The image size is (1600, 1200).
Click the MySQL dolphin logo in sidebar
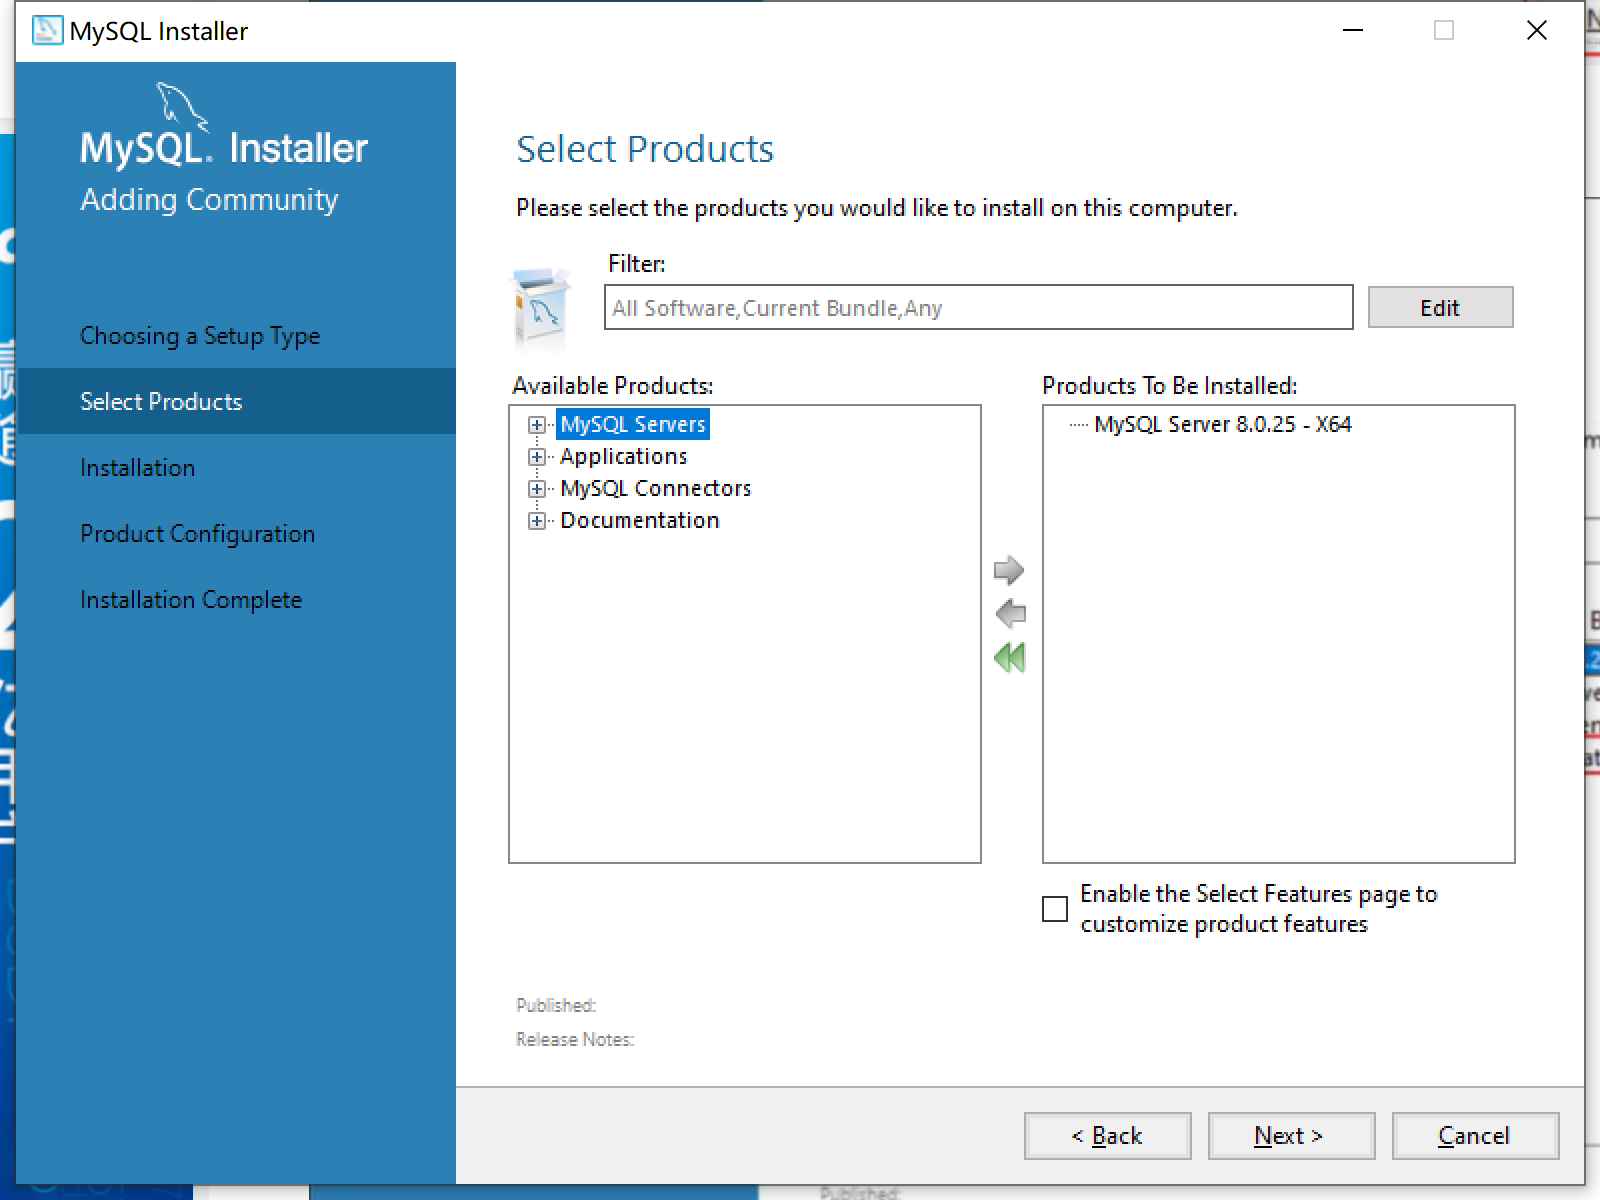tap(183, 107)
